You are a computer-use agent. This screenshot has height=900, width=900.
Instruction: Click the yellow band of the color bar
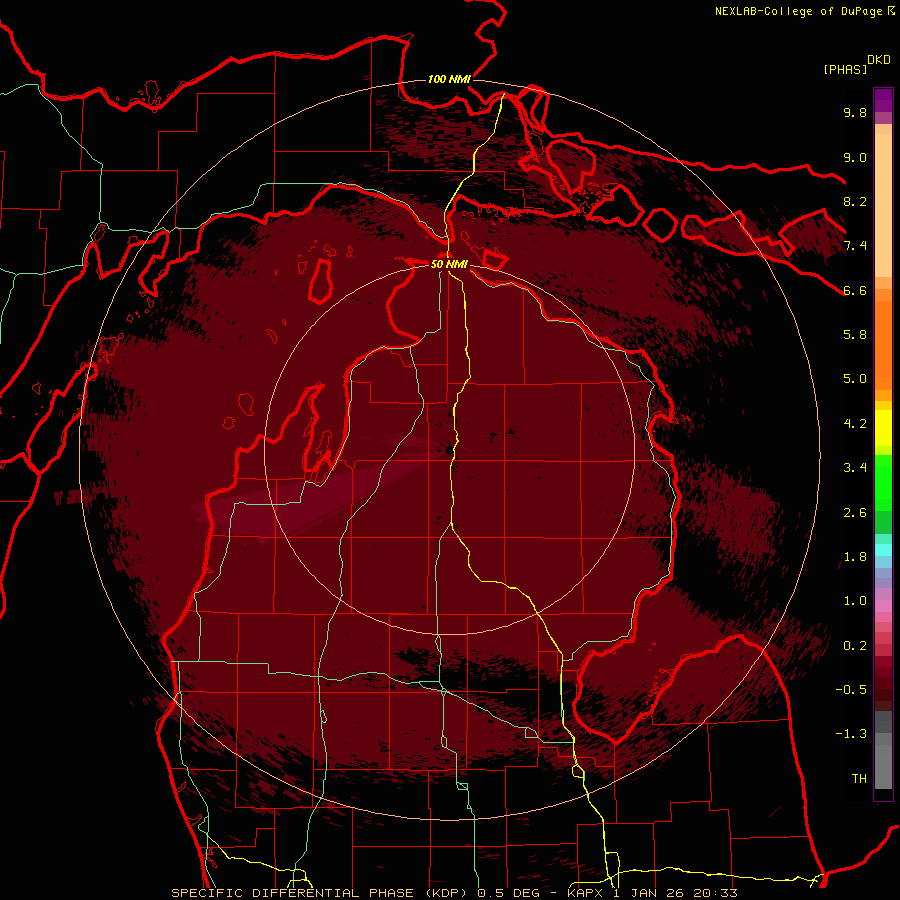(x=883, y=428)
